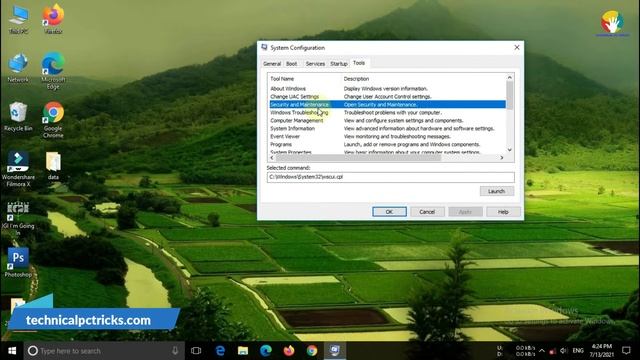The image size is (640, 360).
Task: Click ENG language indicator
Action: (x=578, y=351)
